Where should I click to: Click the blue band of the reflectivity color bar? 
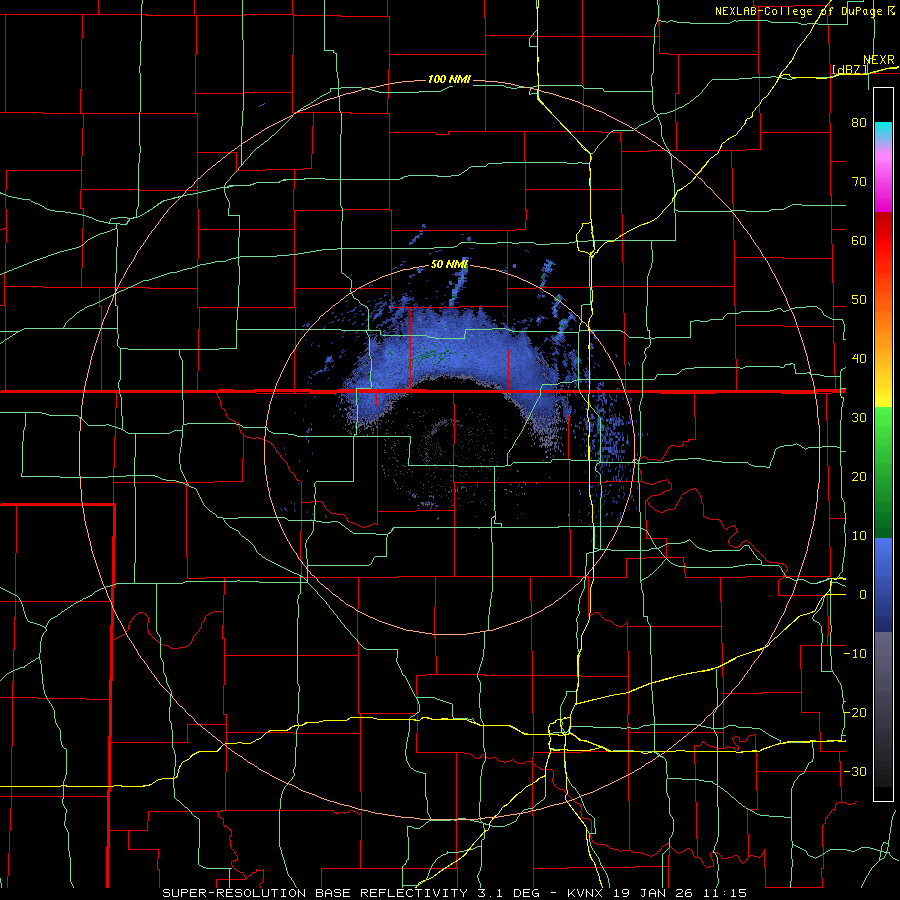pyautogui.click(x=883, y=585)
